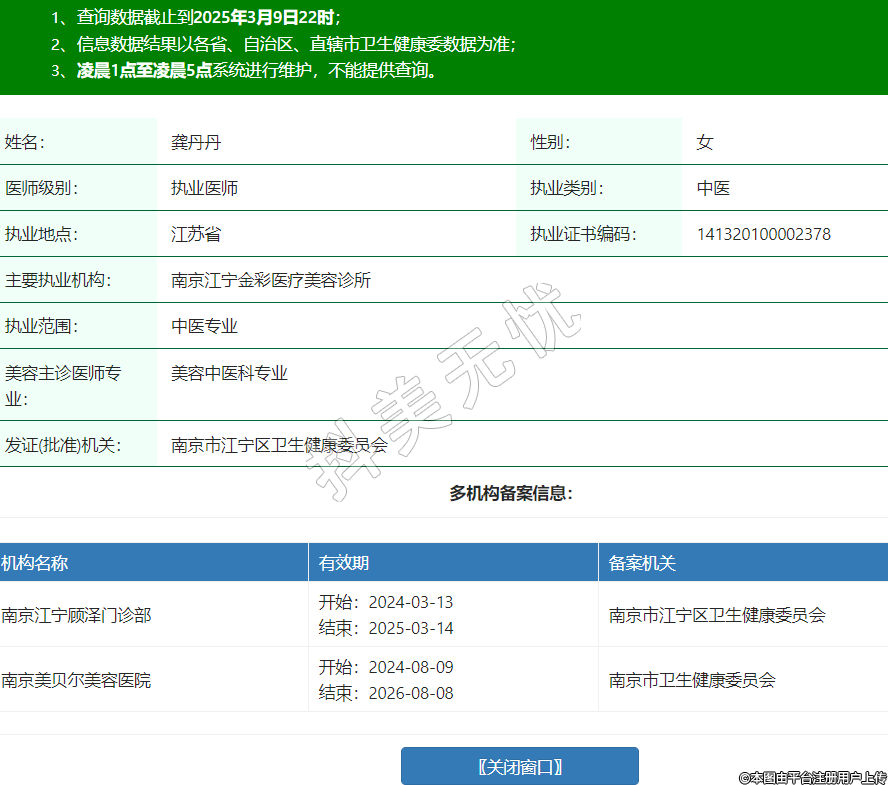This screenshot has width=888, height=785.
Task: Click the end date 2026-08-08
Action: (x=410, y=693)
